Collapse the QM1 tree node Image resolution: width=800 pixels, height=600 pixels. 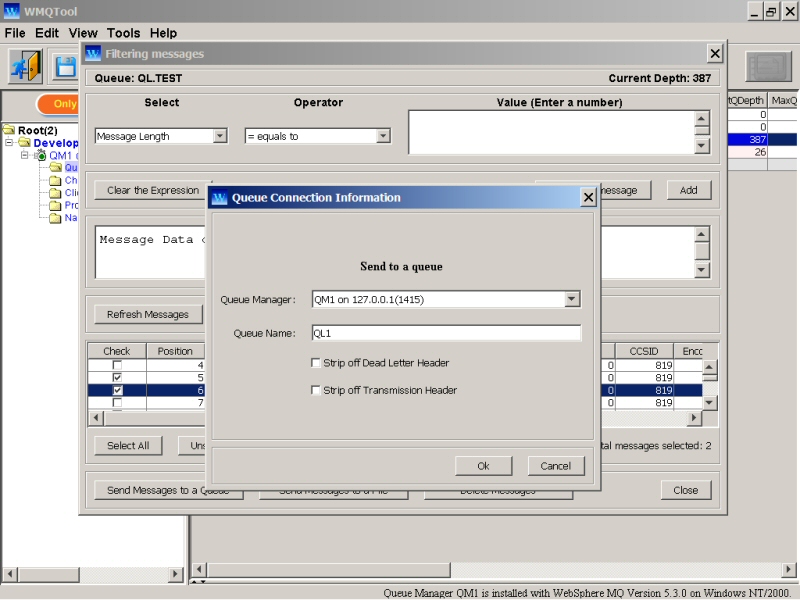click(x=24, y=155)
